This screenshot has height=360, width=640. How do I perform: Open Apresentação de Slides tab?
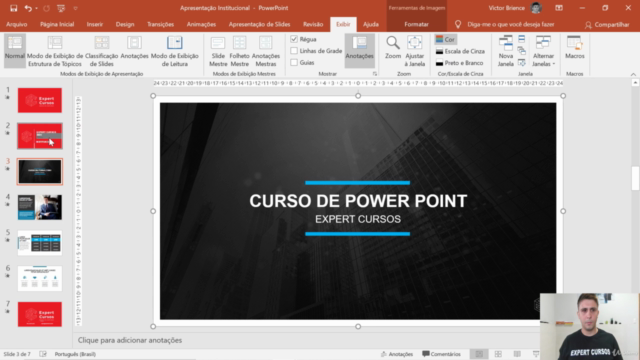[259, 24]
